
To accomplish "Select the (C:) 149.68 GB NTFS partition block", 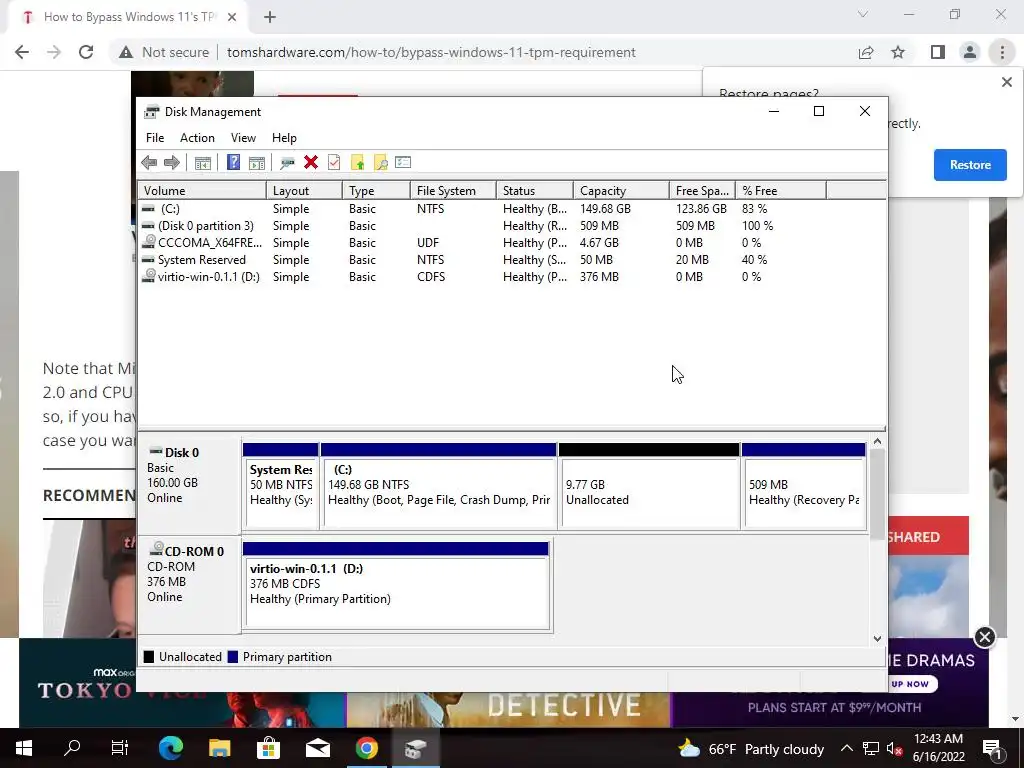I will tap(439, 486).
